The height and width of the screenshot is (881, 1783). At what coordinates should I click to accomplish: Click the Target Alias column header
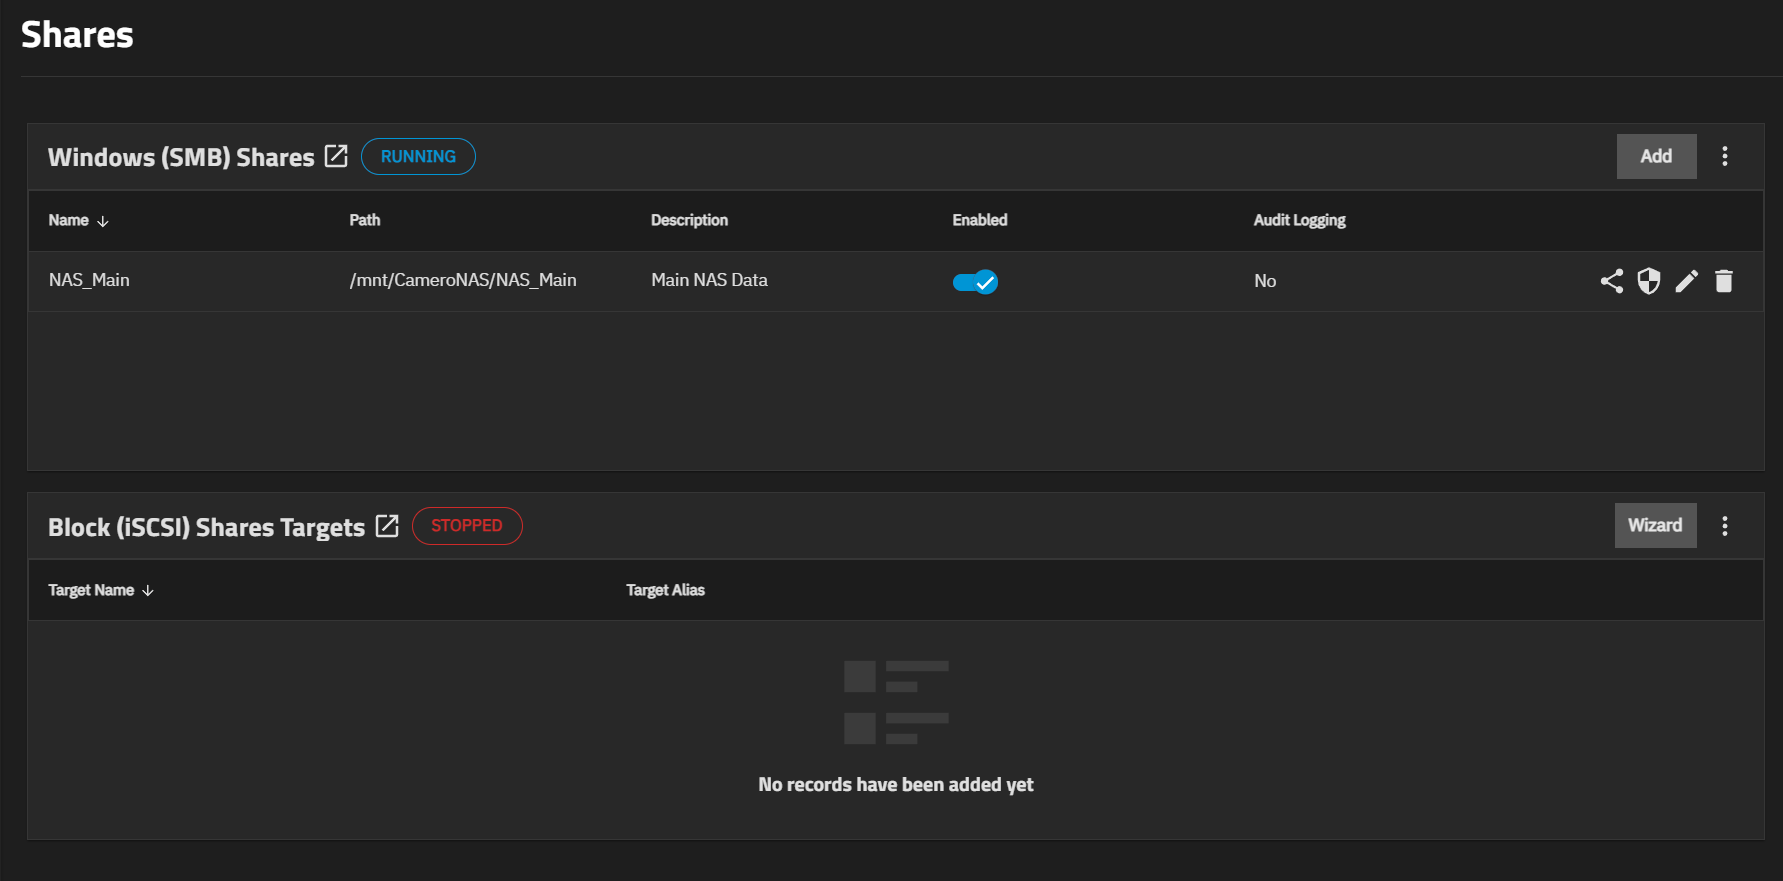[665, 590]
